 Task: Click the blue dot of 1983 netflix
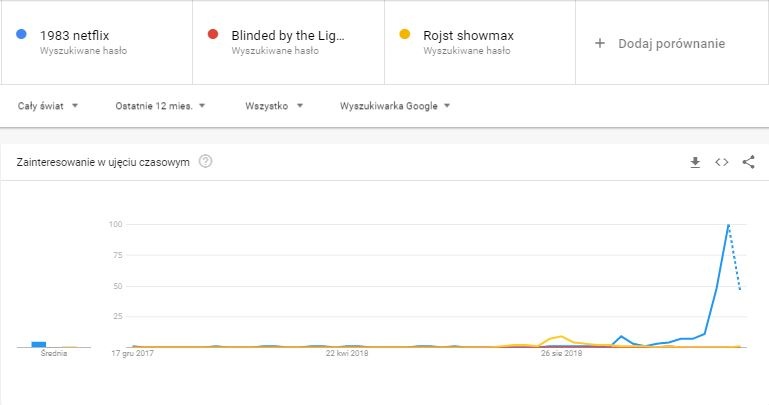tap(21, 34)
